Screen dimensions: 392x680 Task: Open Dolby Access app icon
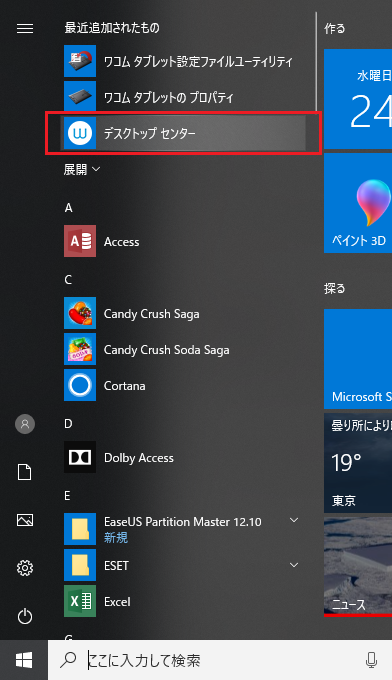pyautogui.click(x=80, y=457)
